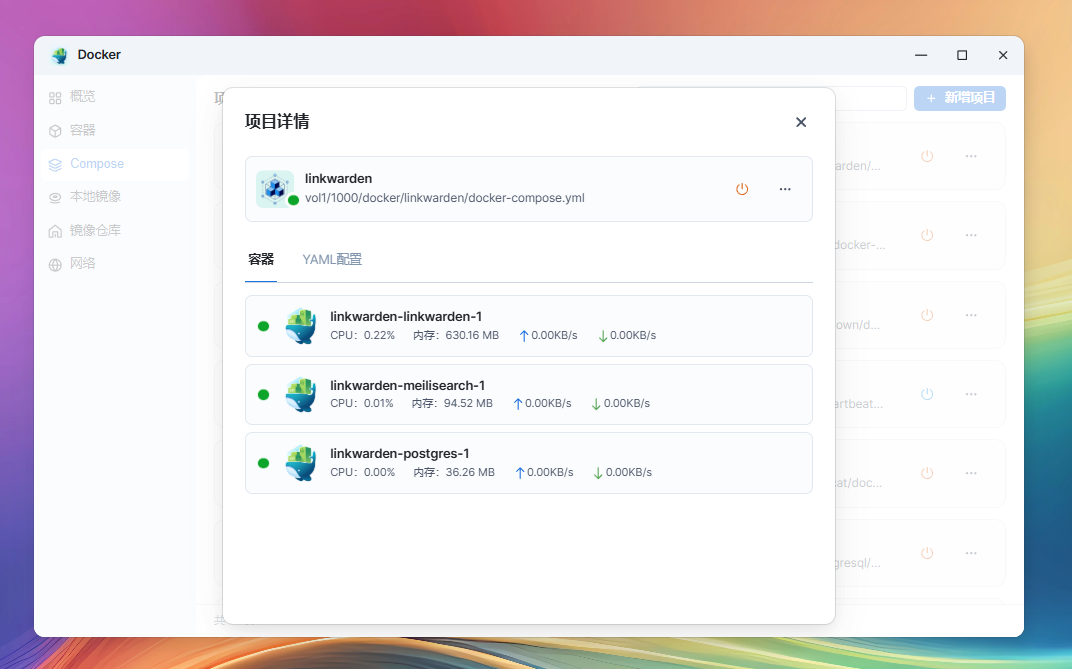The image size is (1072, 669).
Task: Click the whale icon for linkwarden-linkwarden-1
Action: (x=301, y=326)
